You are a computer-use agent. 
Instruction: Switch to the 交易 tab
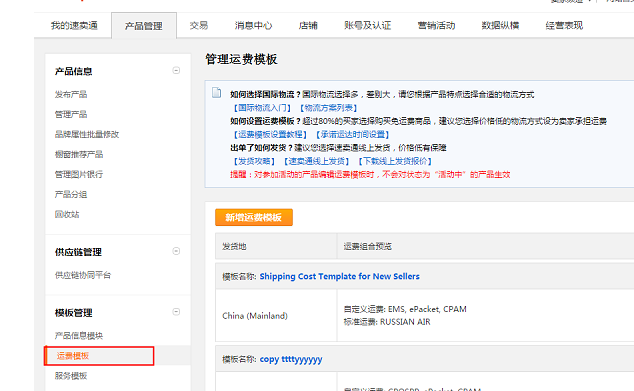click(x=199, y=25)
